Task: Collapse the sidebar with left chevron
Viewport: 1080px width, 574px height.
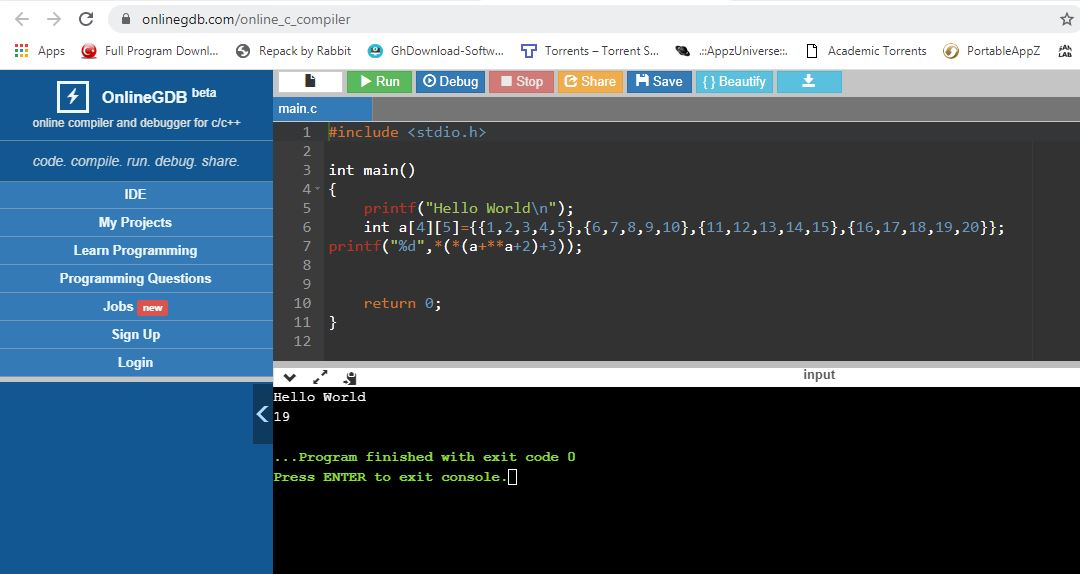Action: pyautogui.click(x=262, y=413)
